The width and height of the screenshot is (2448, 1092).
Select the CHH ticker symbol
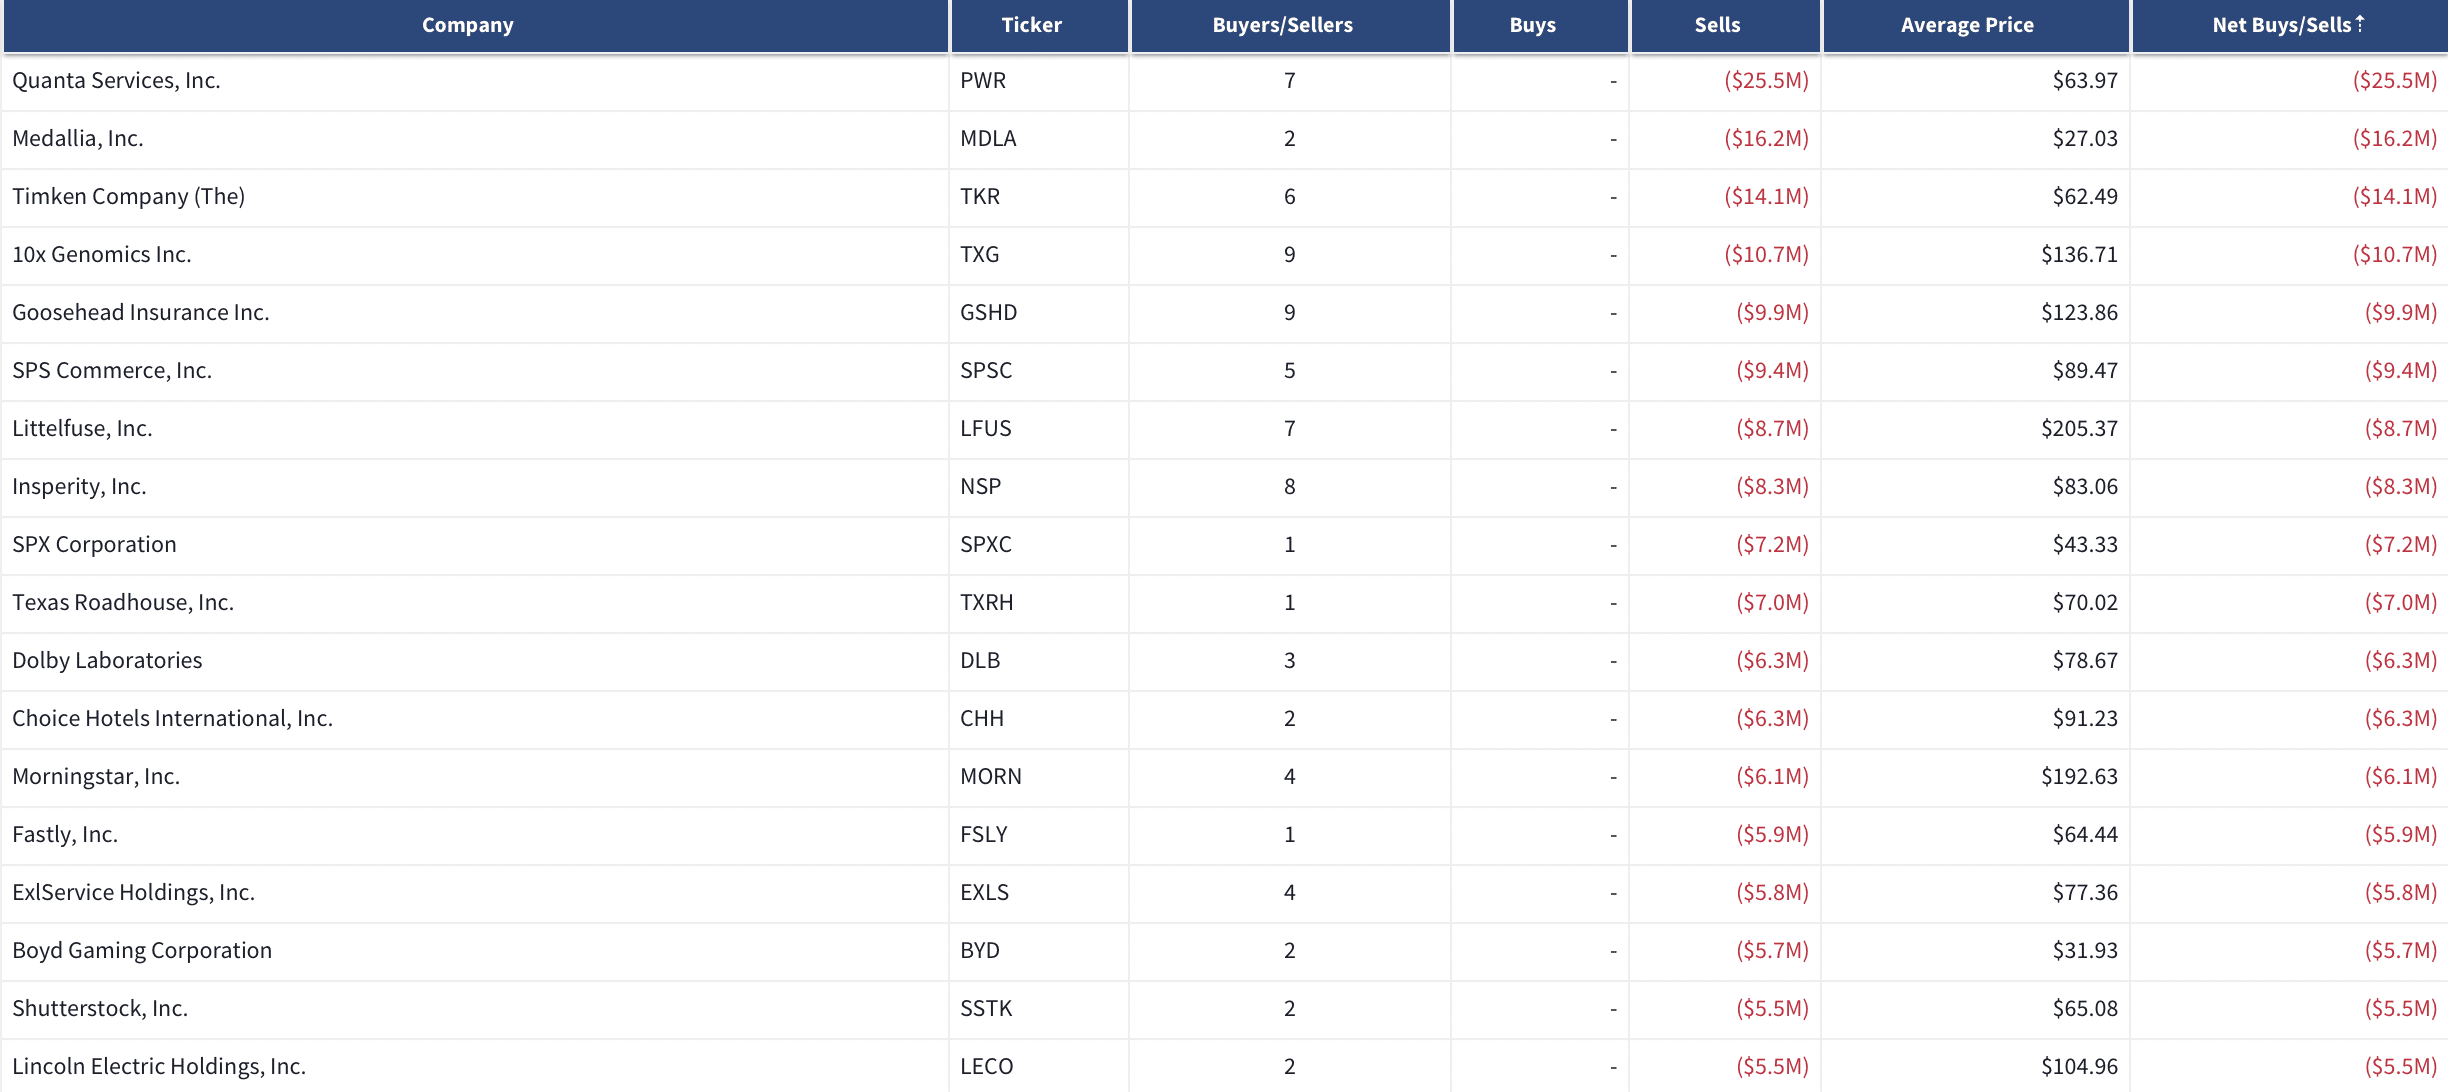point(982,718)
